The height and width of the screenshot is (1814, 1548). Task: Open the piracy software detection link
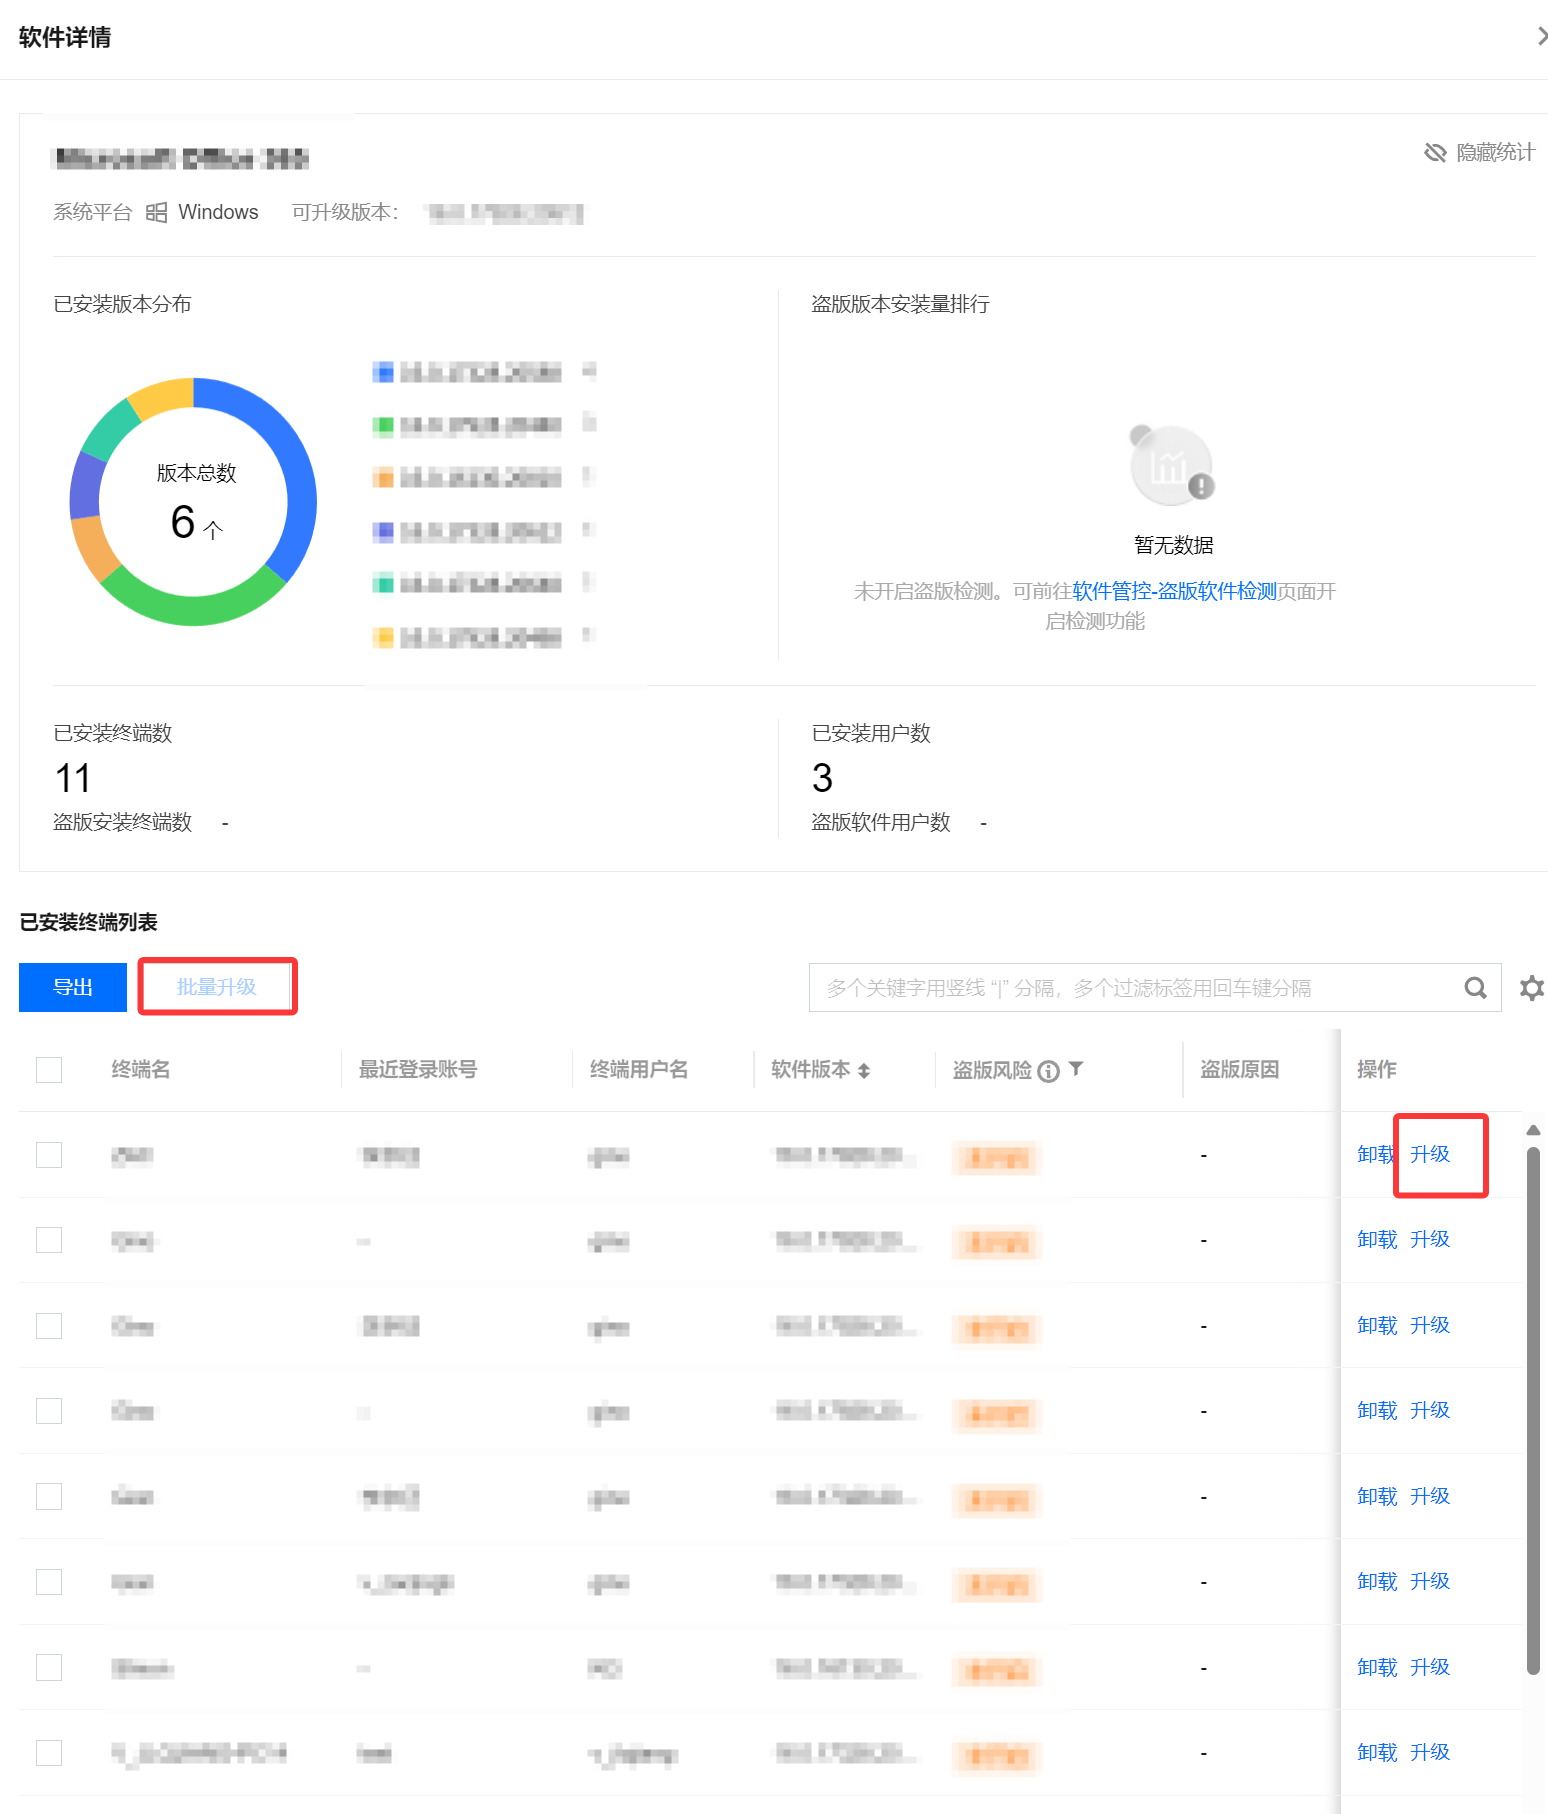[1174, 591]
